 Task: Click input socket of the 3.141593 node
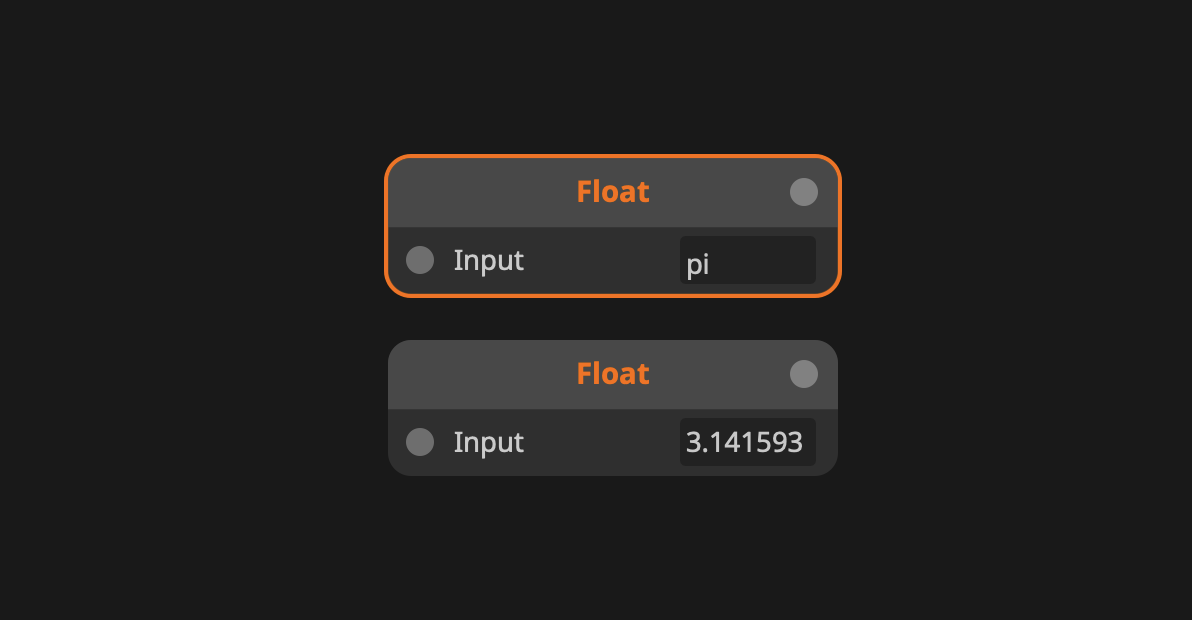click(420, 442)
